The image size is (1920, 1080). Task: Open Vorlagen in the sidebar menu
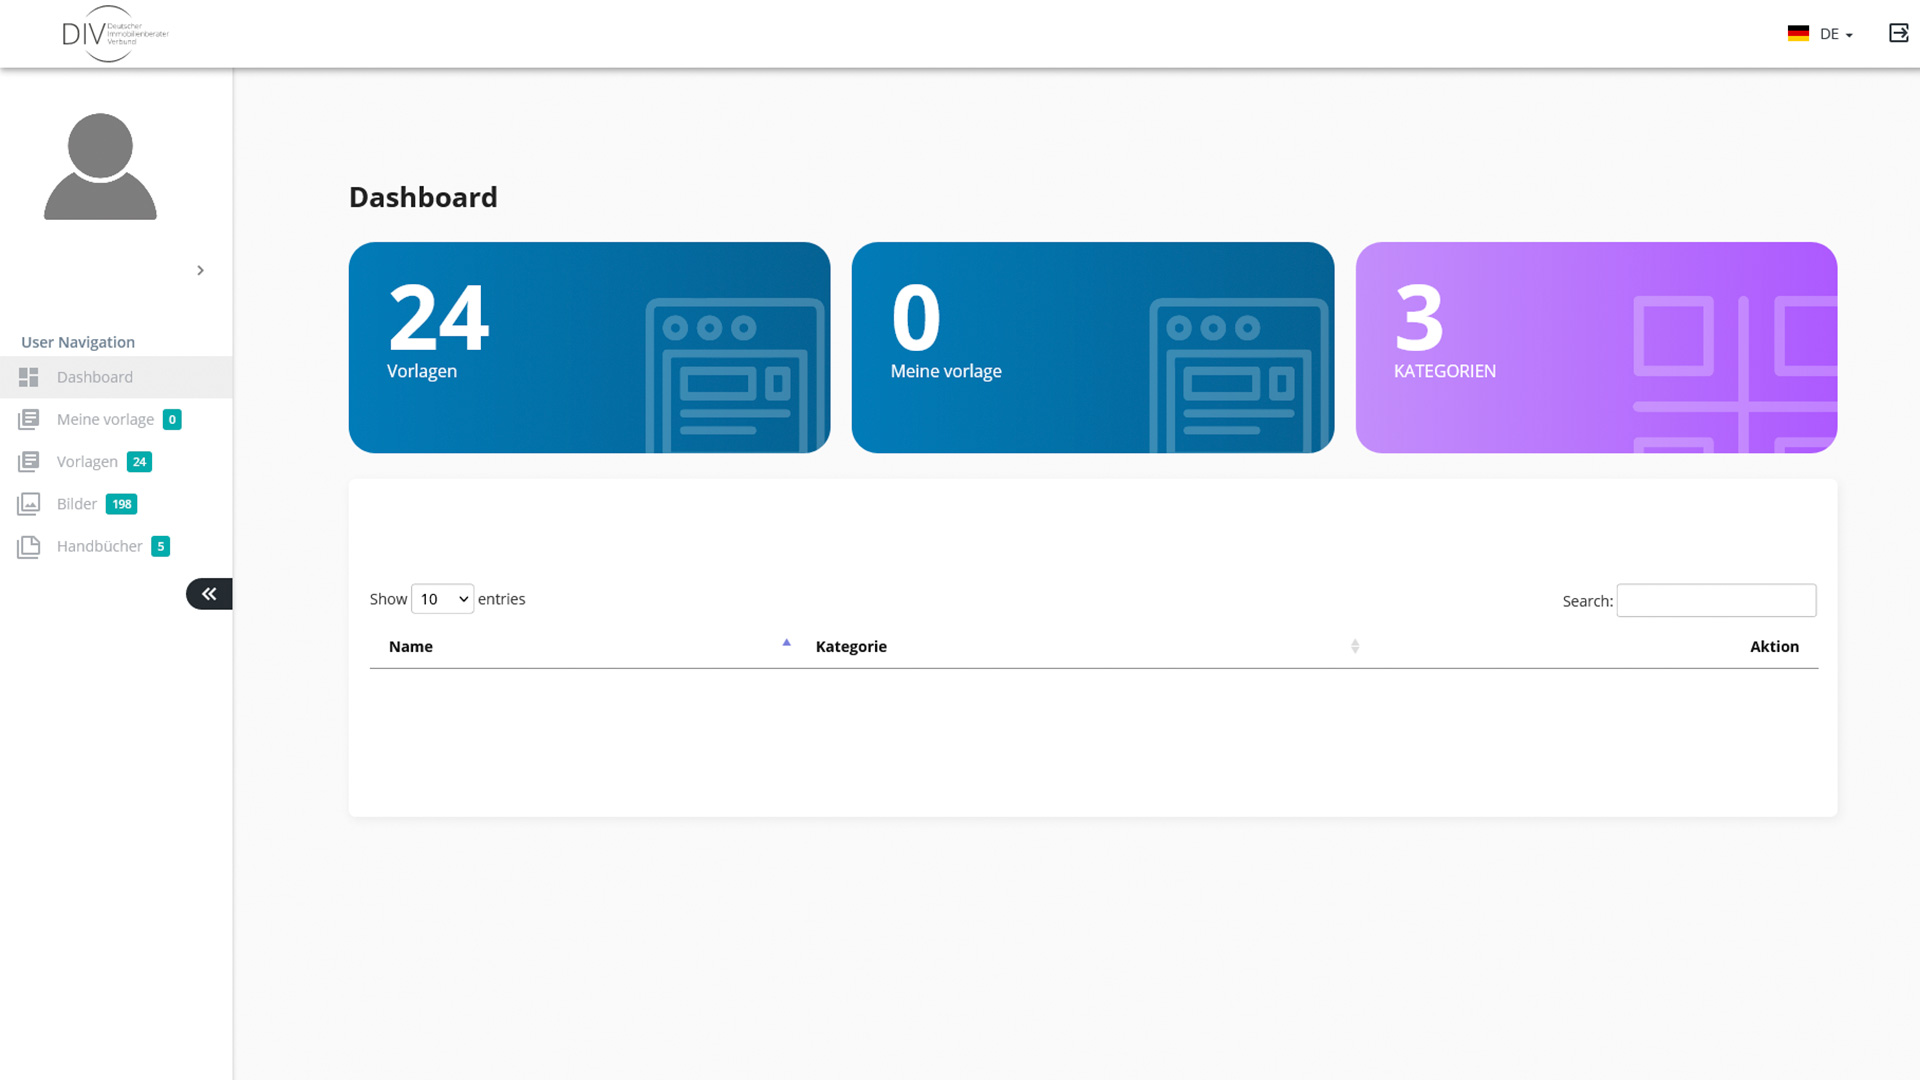(x=87, y=461)
